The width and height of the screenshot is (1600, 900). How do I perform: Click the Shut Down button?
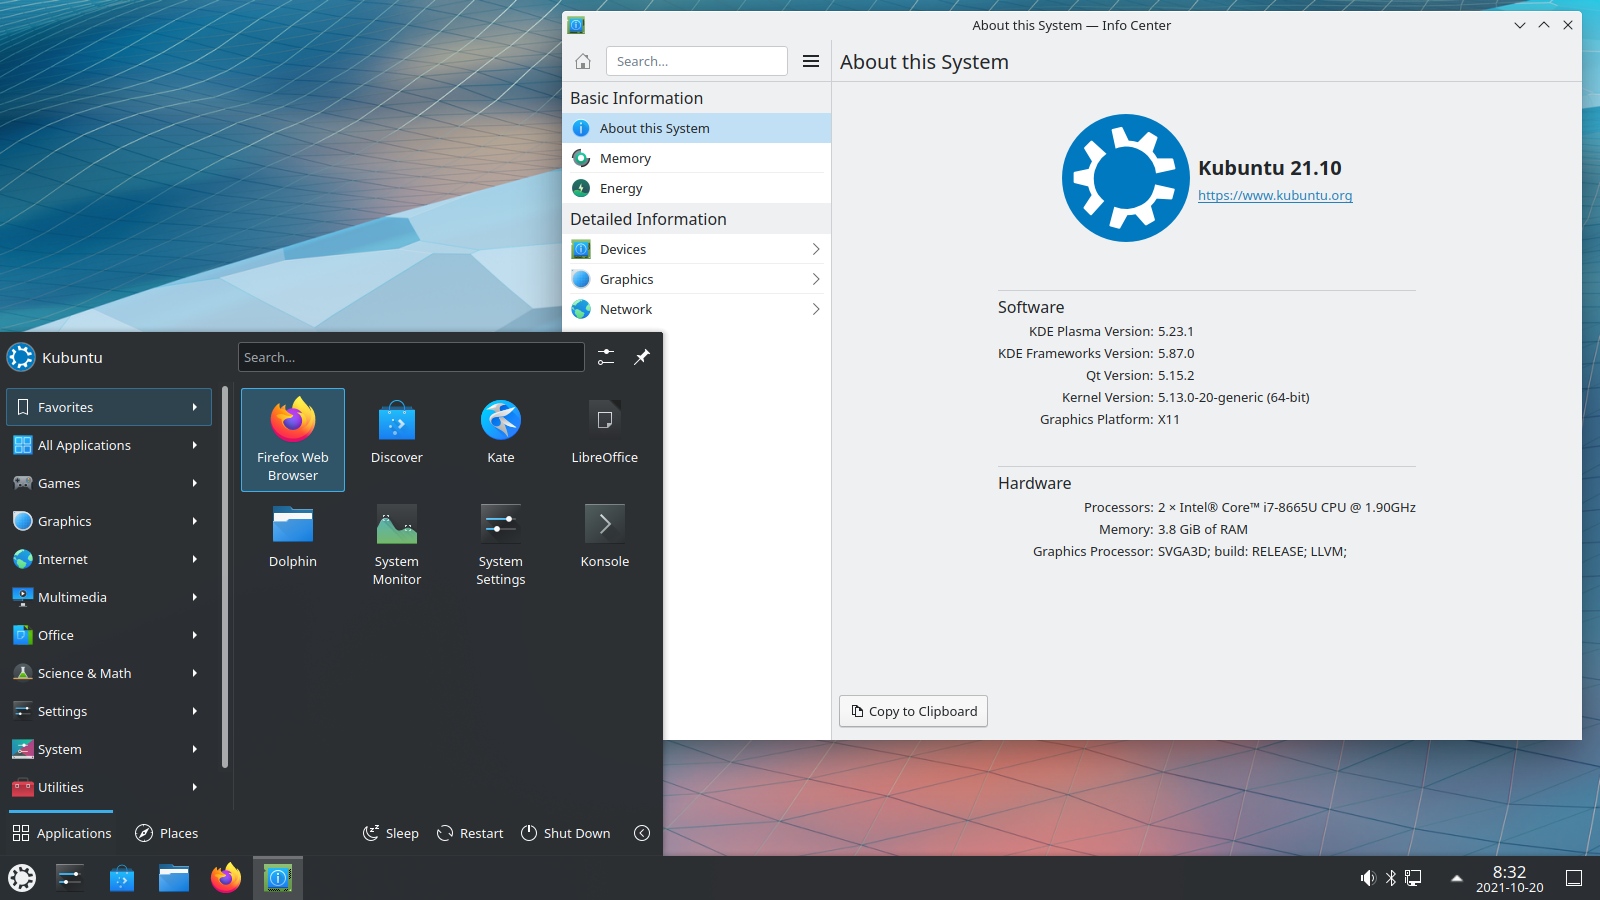tap(566, 833)
